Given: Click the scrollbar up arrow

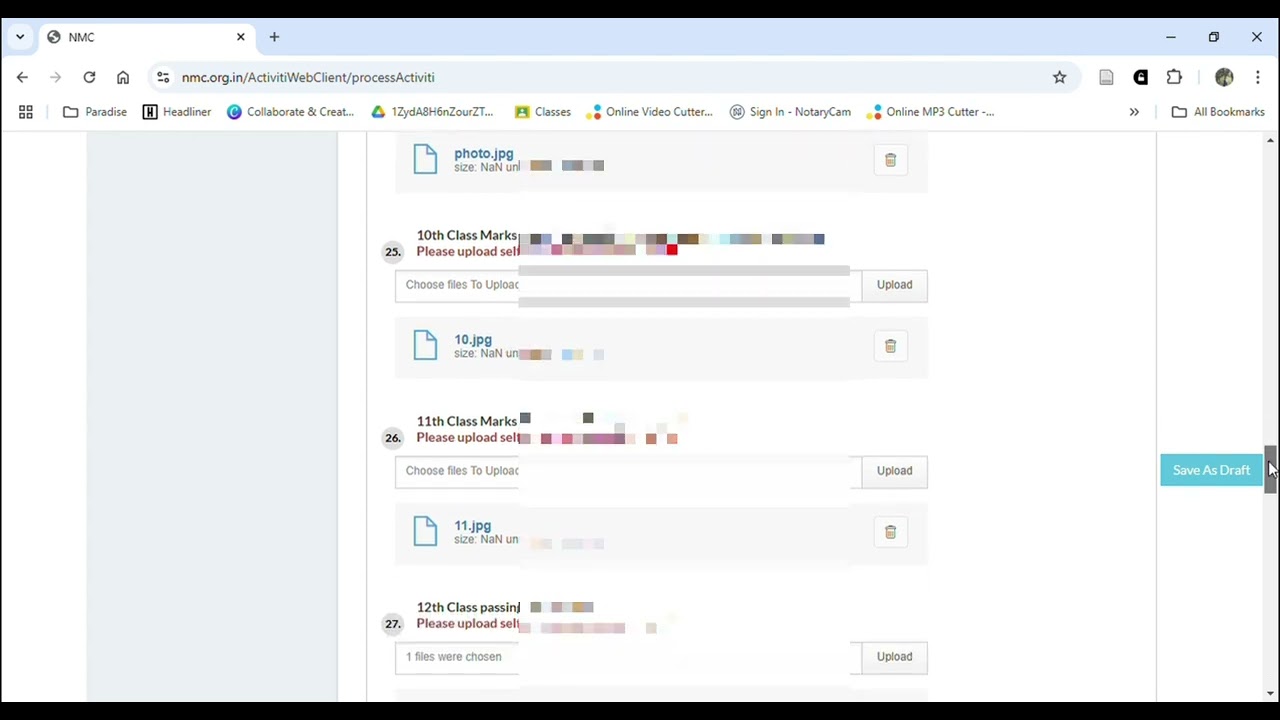Looking at the screenshot, I should tap(1270, 141).
